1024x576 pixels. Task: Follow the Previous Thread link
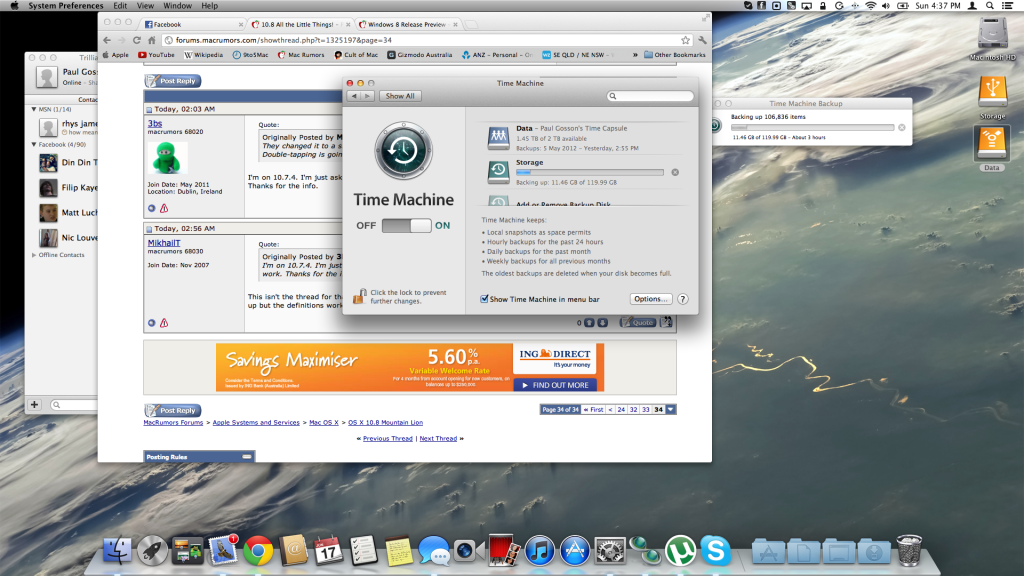click(387, 438)
